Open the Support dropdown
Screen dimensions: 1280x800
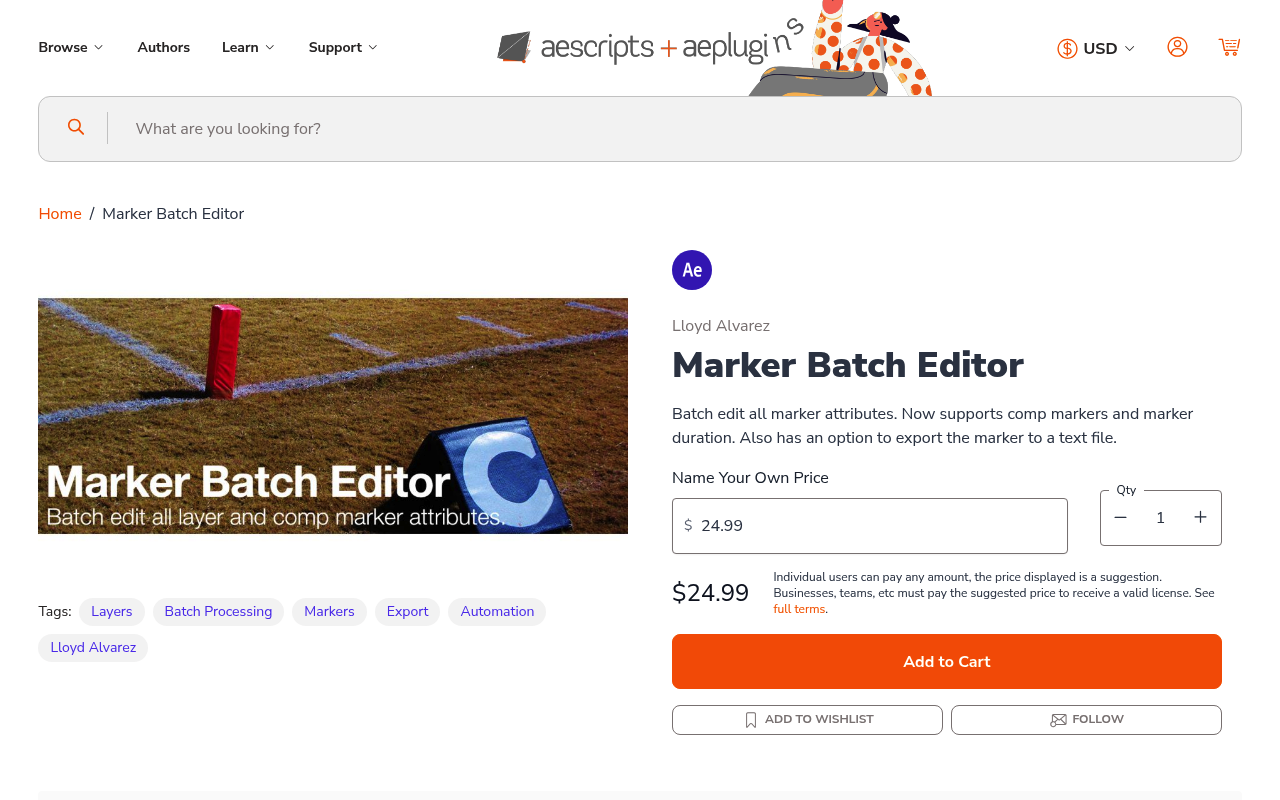(x=342, y=46)
